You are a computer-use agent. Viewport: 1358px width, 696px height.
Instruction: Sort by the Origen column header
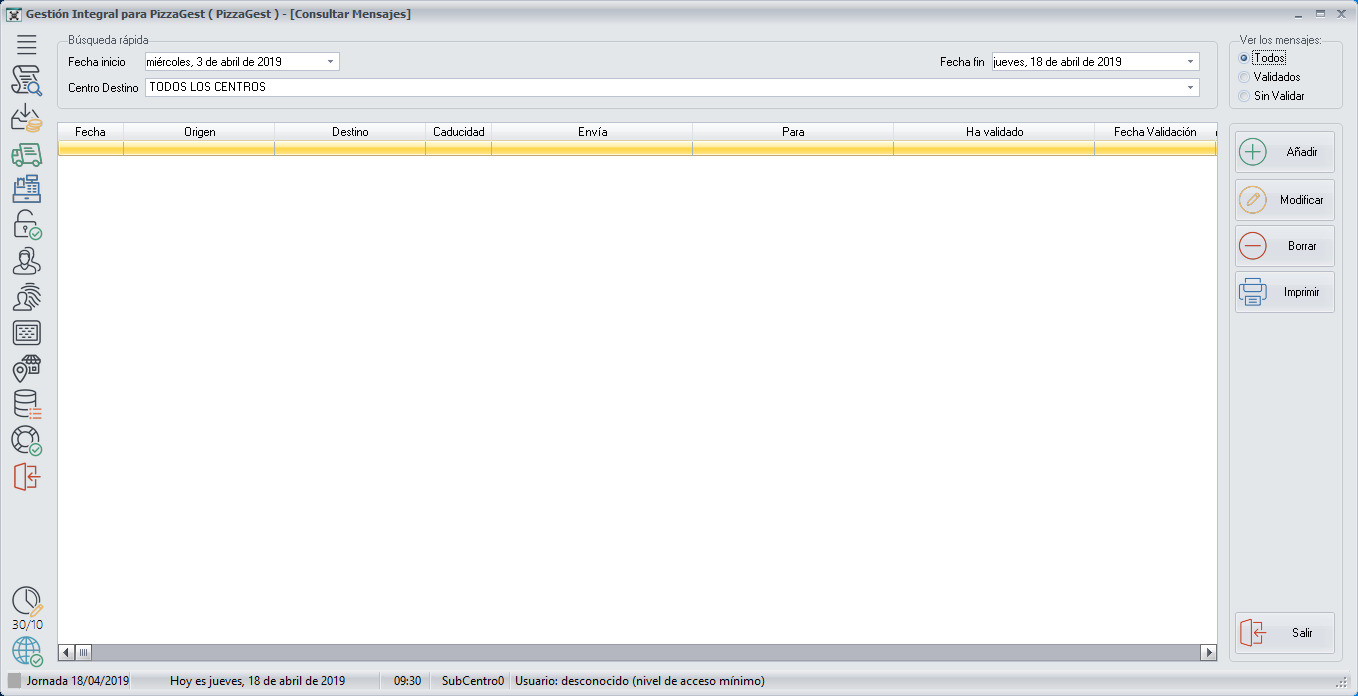pyautogui.click(x=199, y=132)
